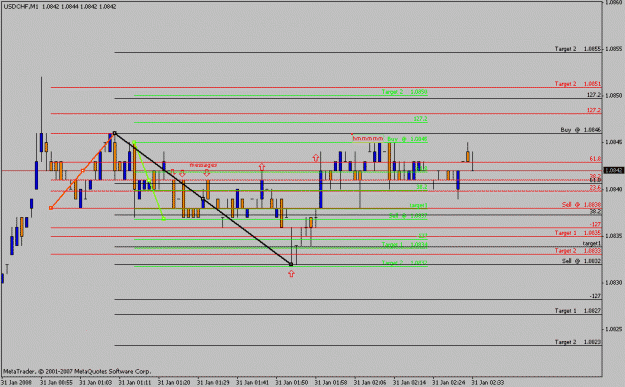Image resolution: width=625 pixels, height=387 pixels.
Task: Click the MetaQuotes Software Corp. copyright text
Action: click(x=77, y=371)
